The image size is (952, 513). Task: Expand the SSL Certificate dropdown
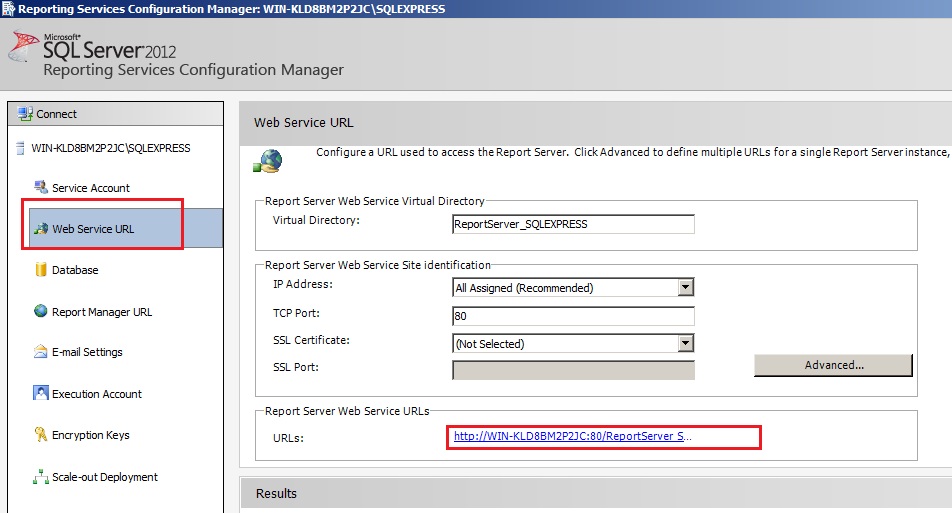click(x=685, y=344)
